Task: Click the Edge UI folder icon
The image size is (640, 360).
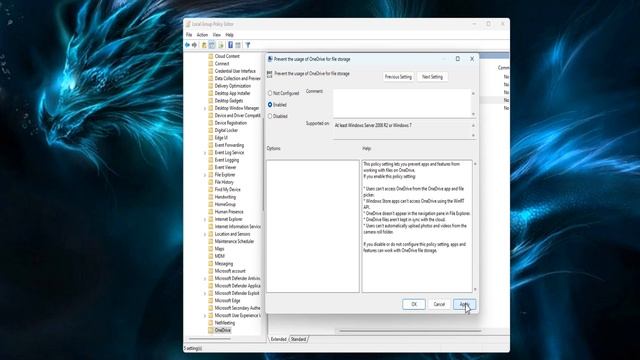Action: click(211, 138)
